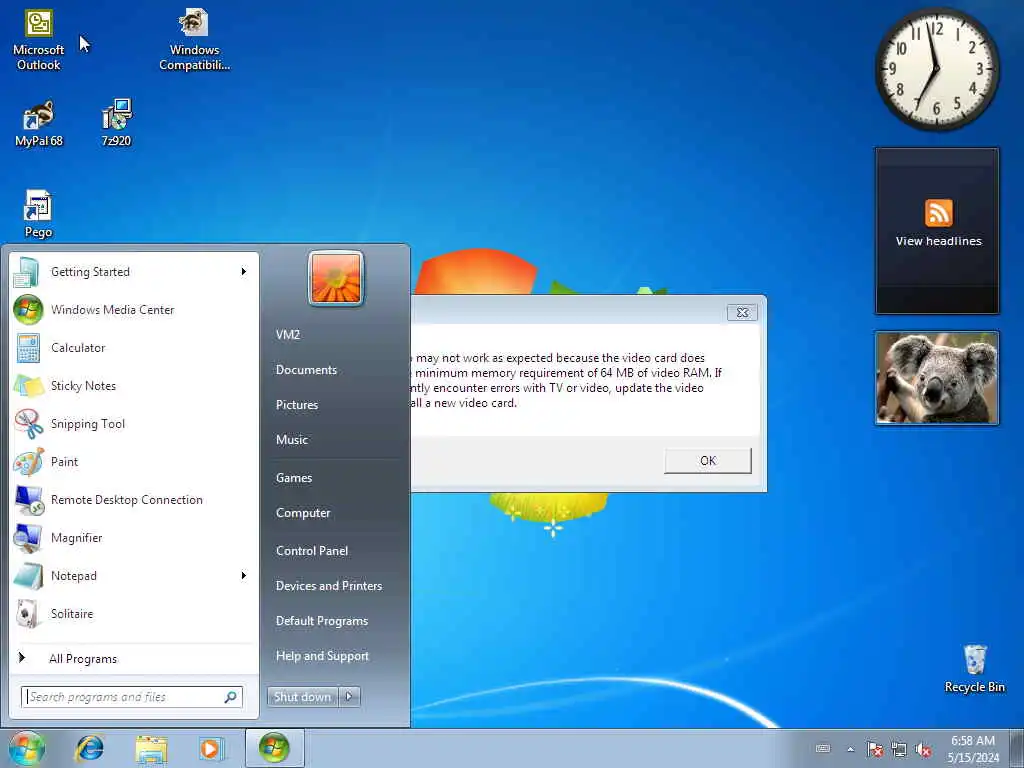Select the 7z920 installer icon

116,123
